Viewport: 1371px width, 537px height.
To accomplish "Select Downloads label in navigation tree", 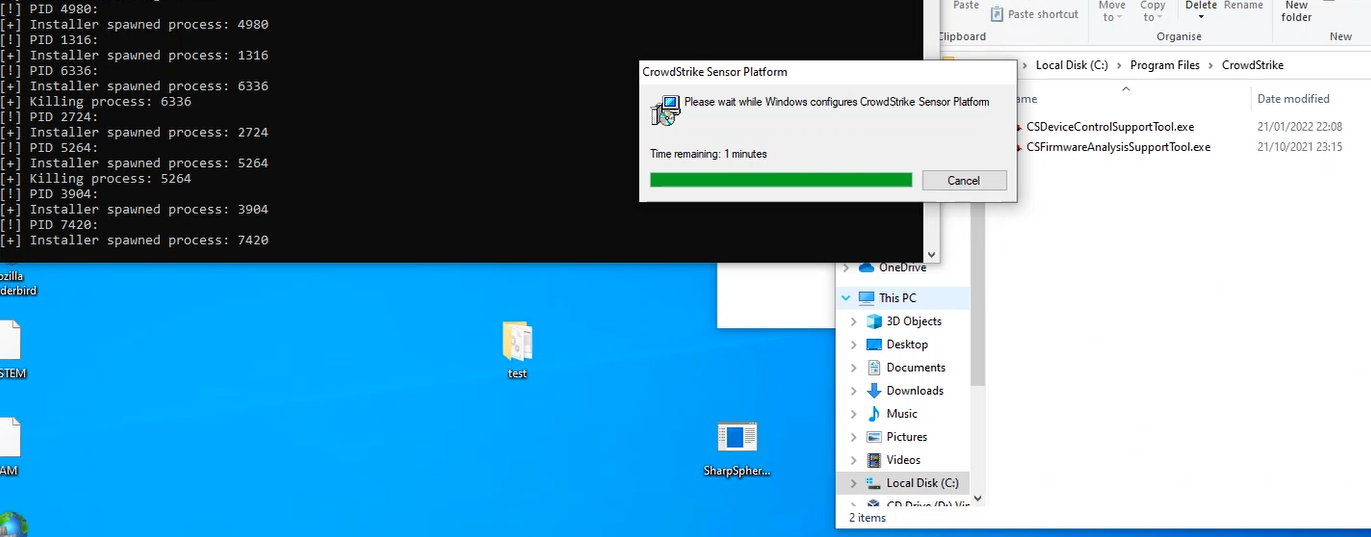I will click(915, 390).
